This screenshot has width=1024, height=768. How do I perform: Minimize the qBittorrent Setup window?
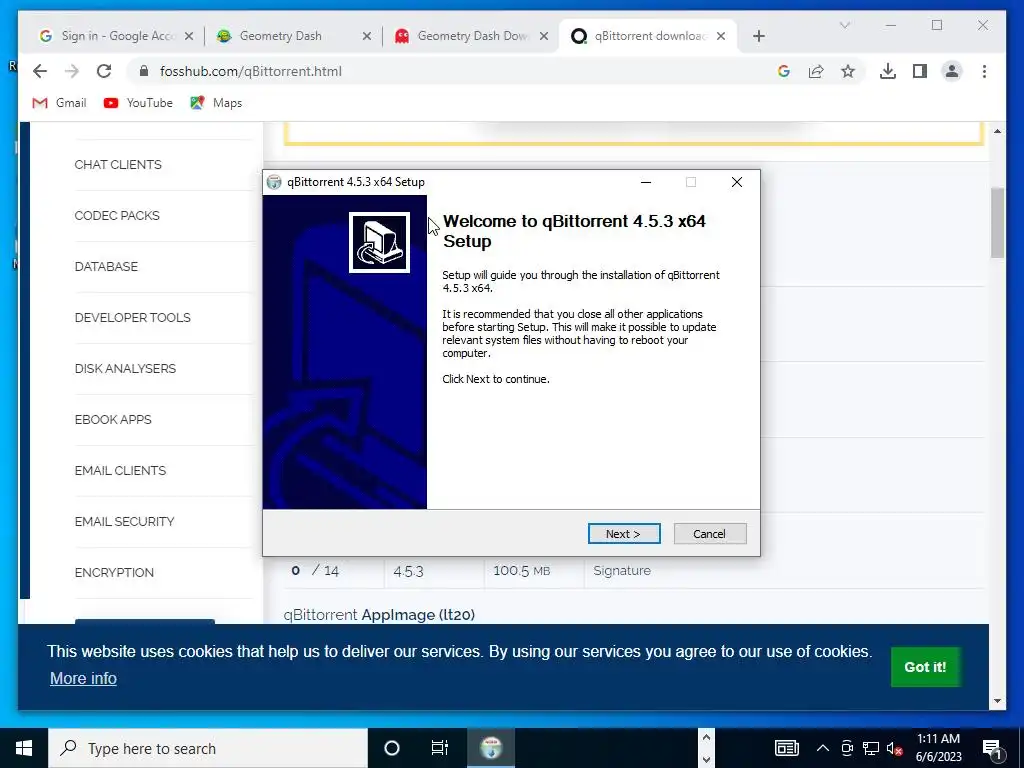[646, 182]
